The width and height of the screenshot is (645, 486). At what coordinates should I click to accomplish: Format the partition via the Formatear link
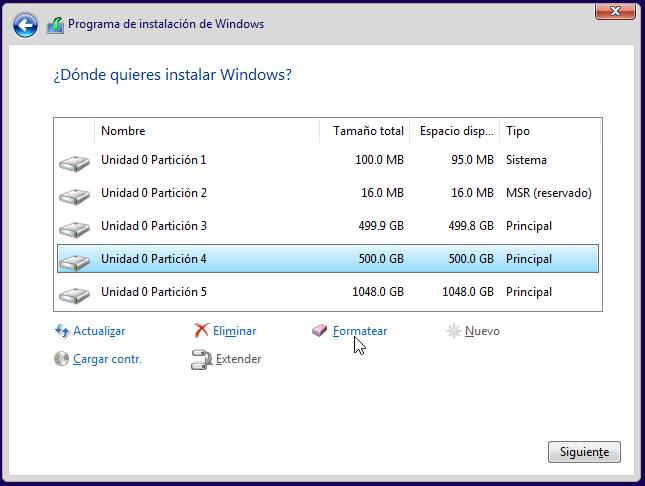point(360,331)
